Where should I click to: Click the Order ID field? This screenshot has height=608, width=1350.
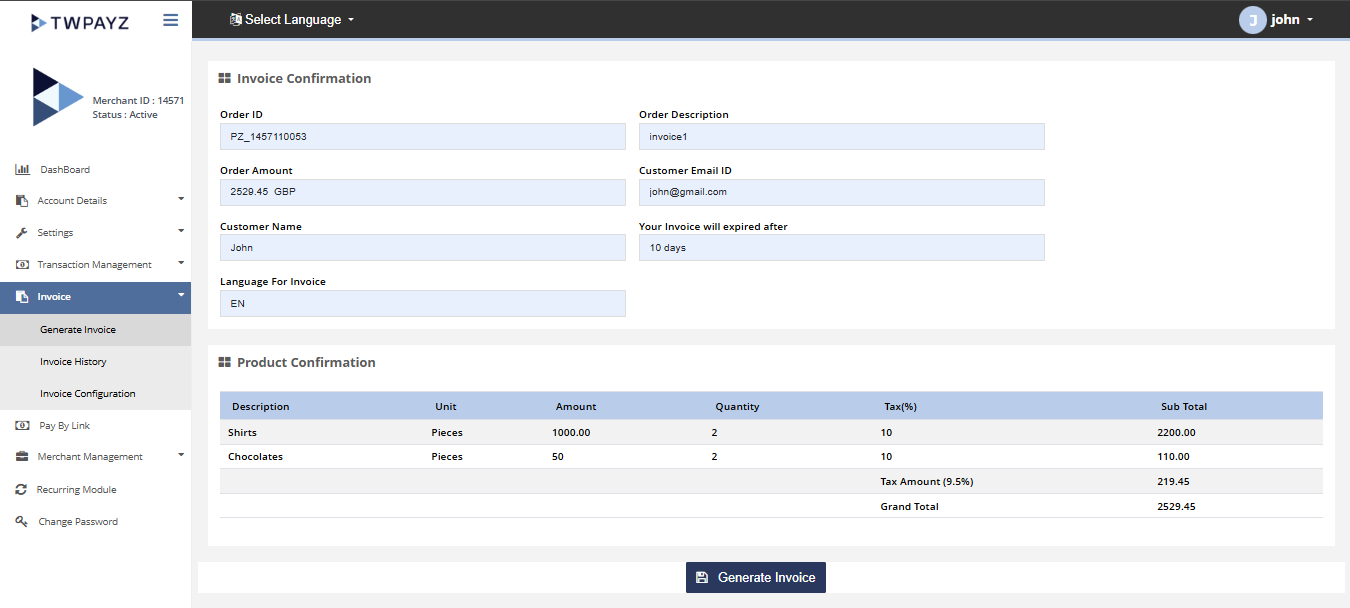coord(422,137)
